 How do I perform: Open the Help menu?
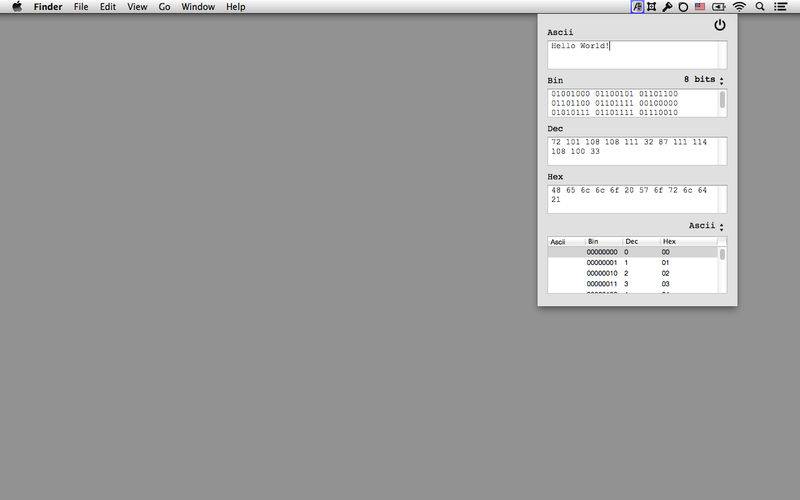click(x=236, y=7)
